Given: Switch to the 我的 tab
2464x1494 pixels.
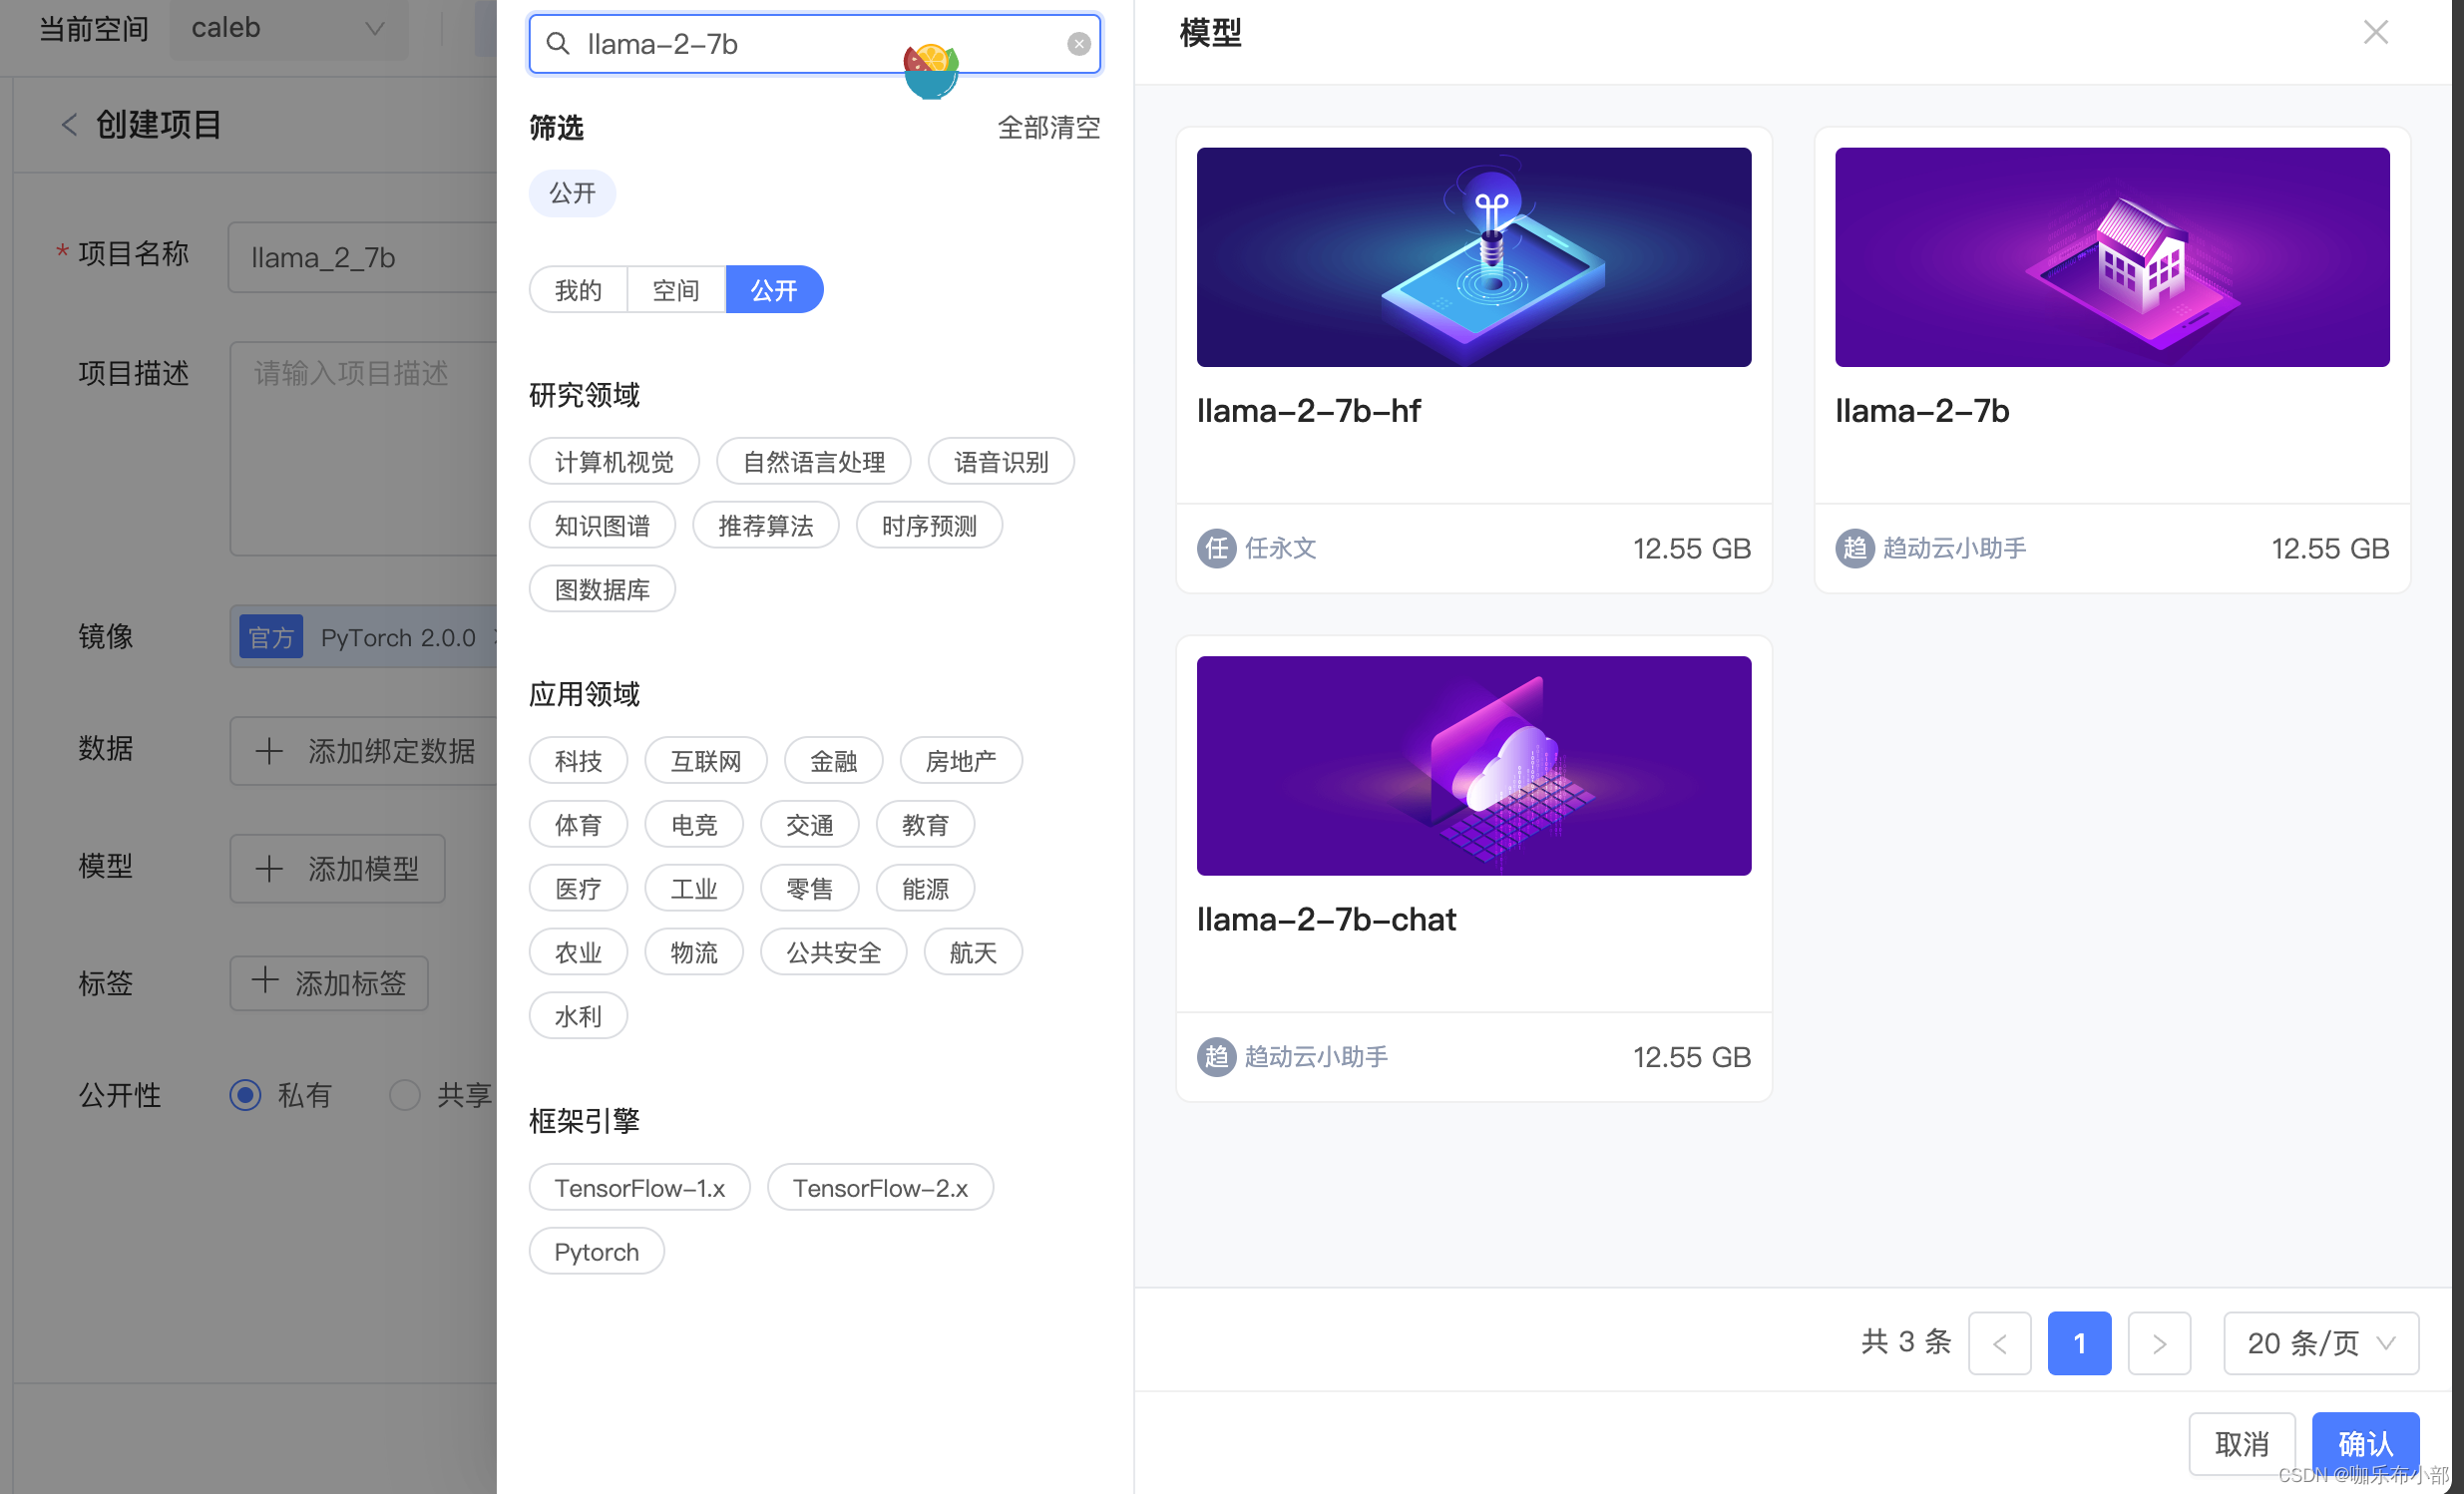Looking at the screenshot, I should (x=578, y=290).
